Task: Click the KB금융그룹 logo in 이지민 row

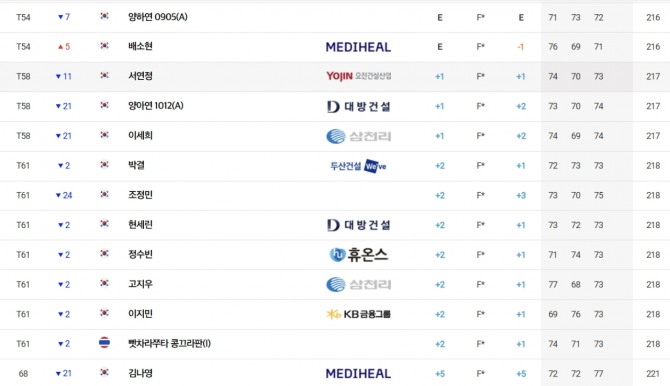Action: 359,314
